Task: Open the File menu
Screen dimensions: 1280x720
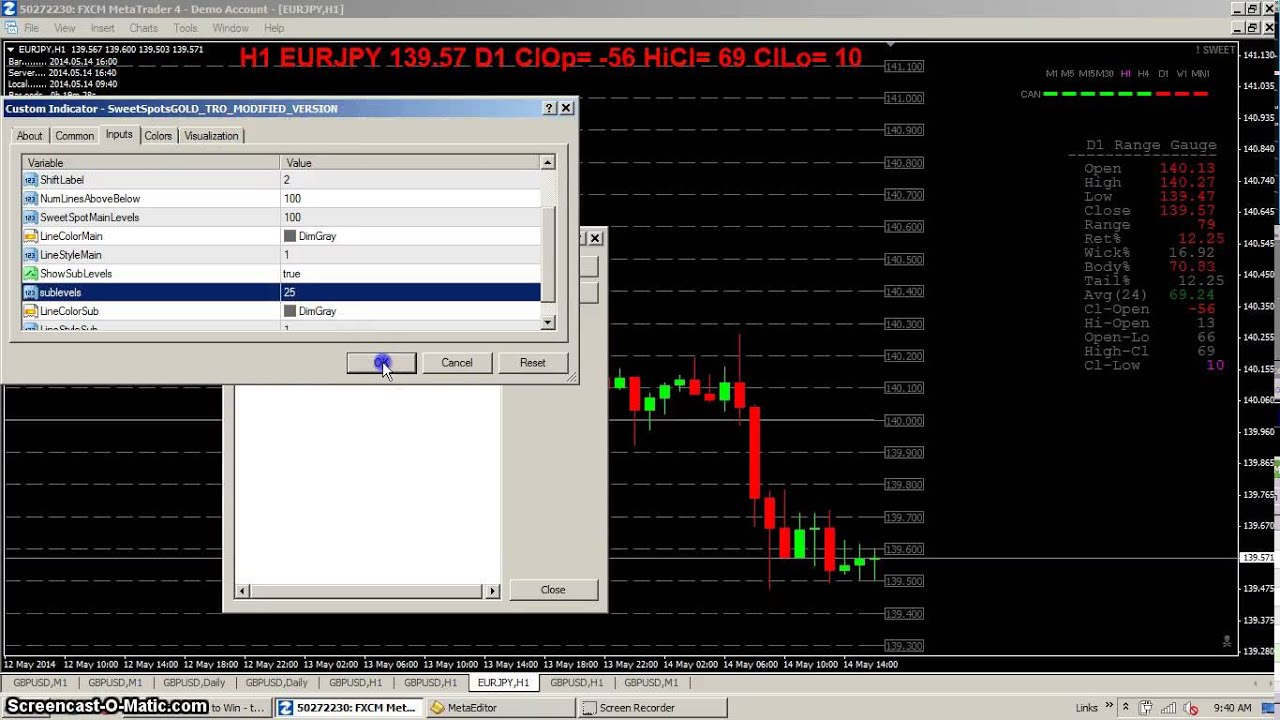Action: coord(30,28)
